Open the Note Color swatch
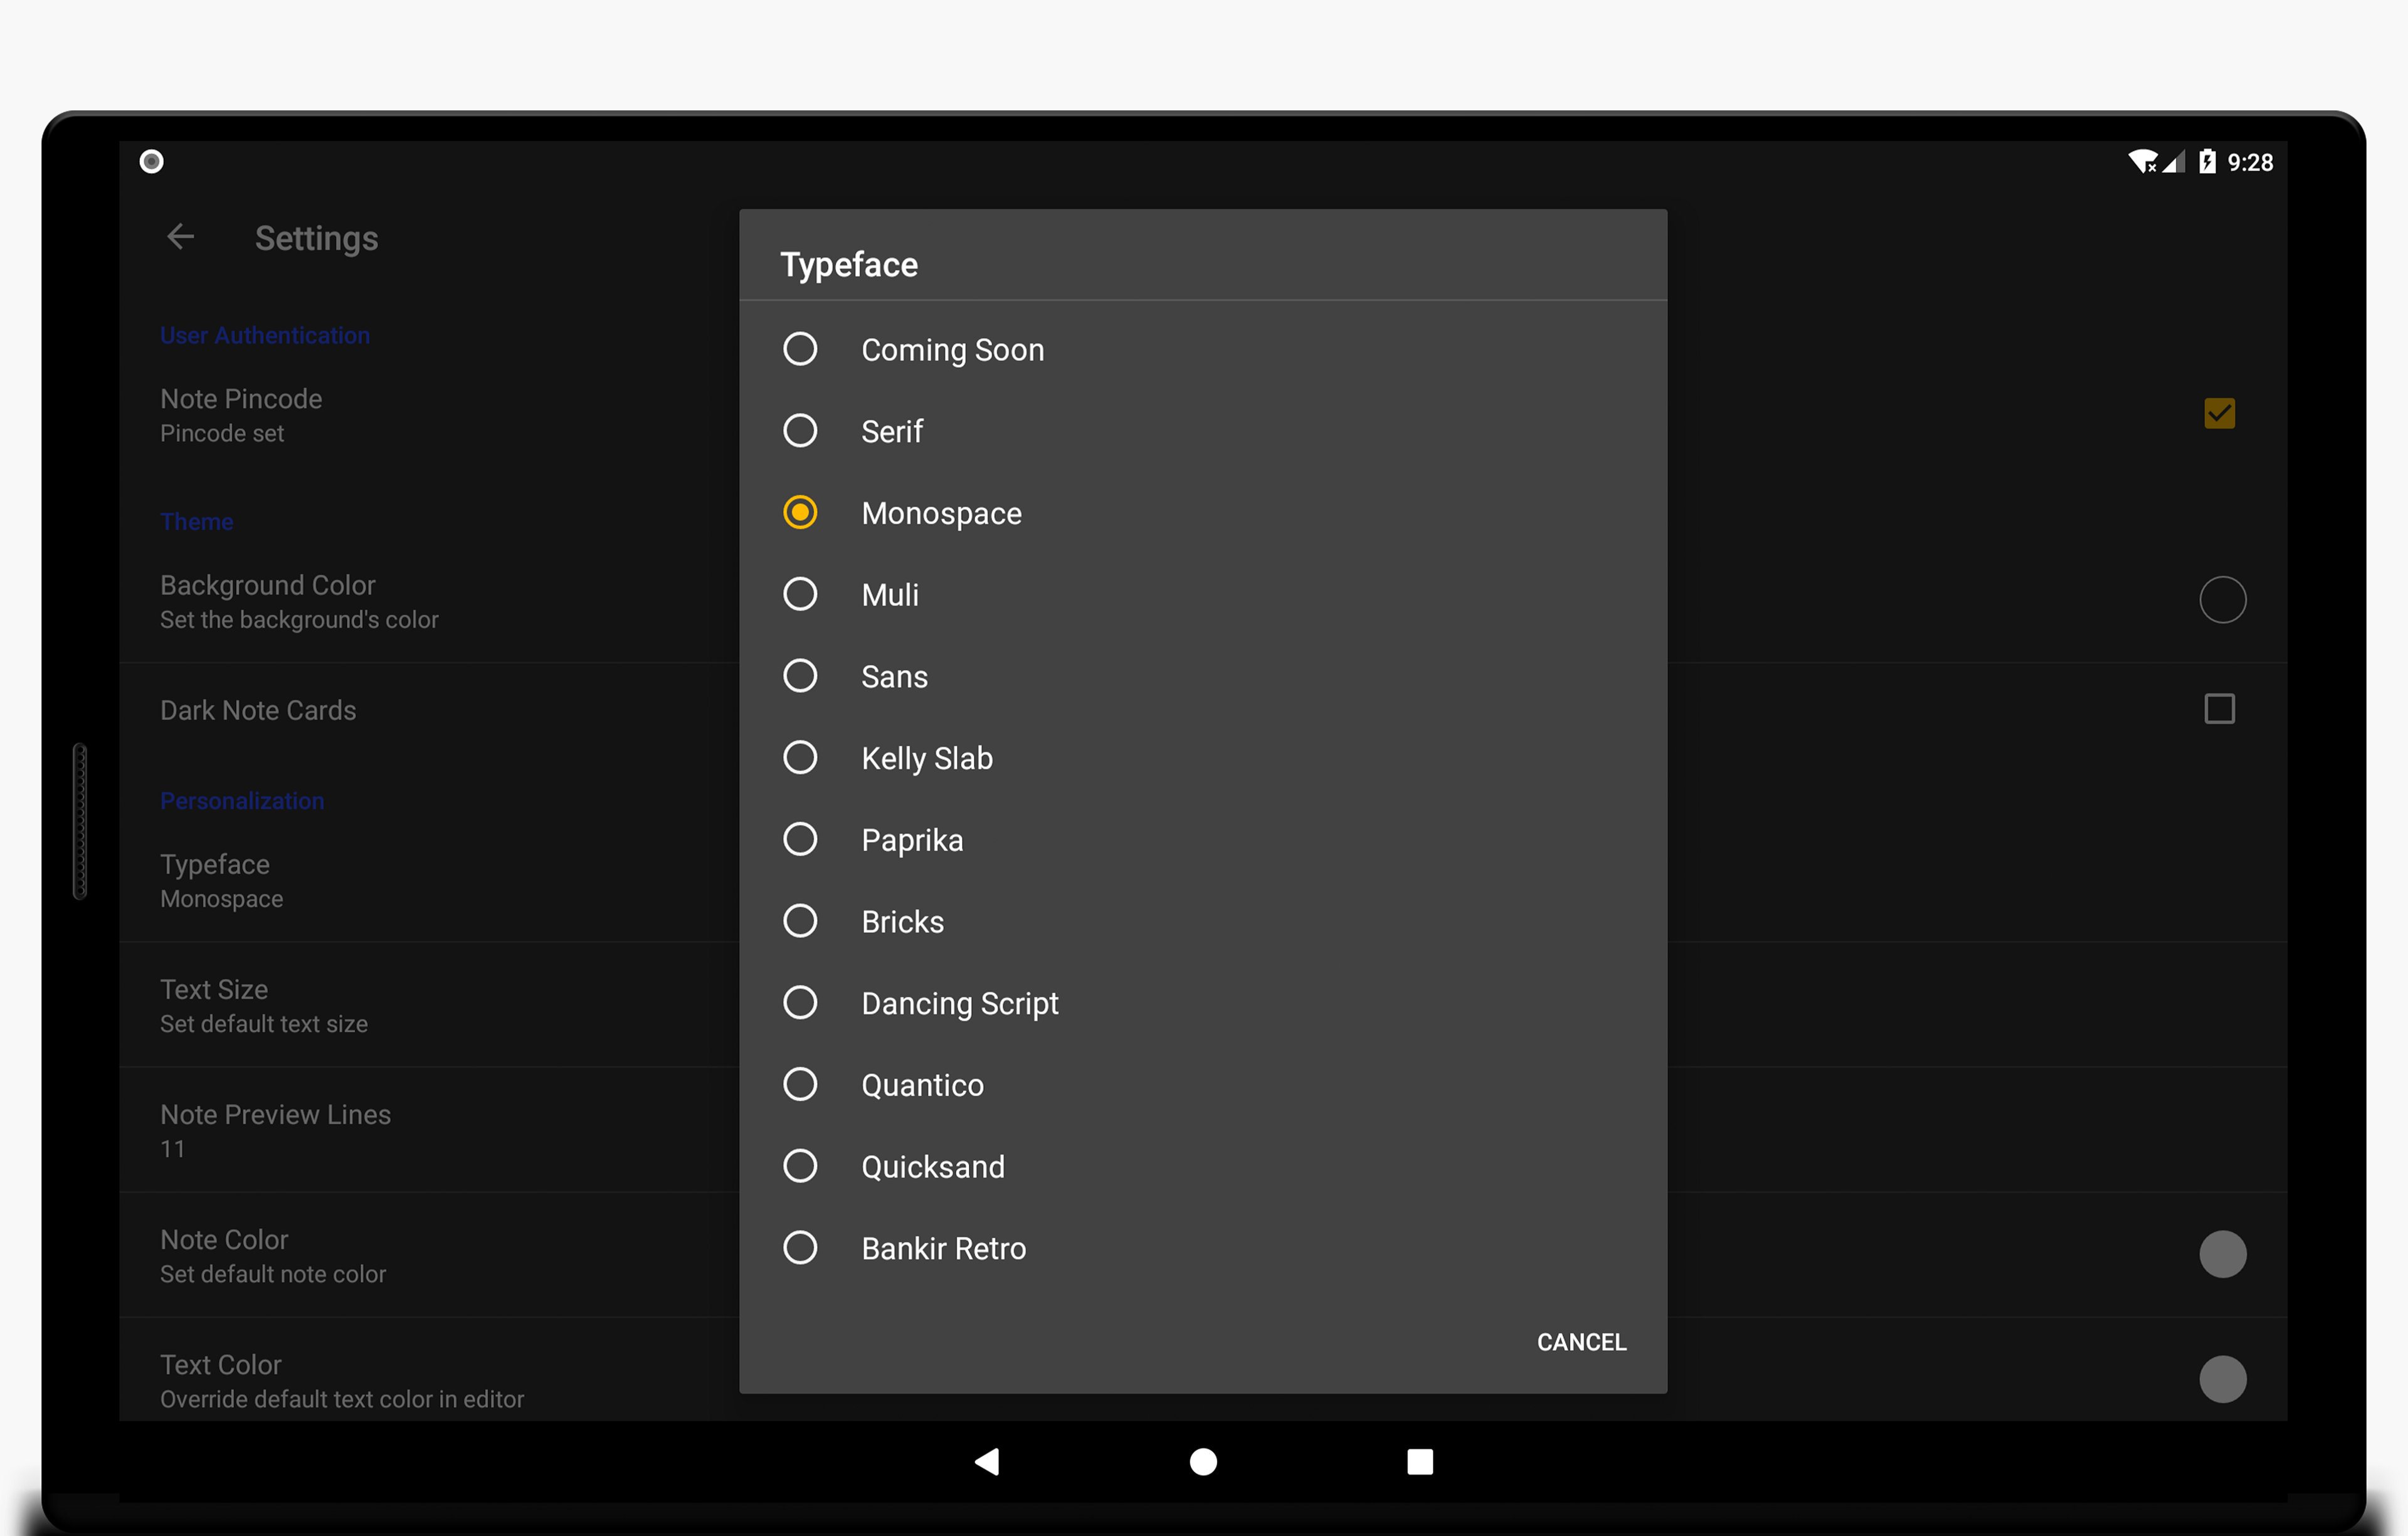This screenshot has height=1536, width=2408. pos(2222,1254)
